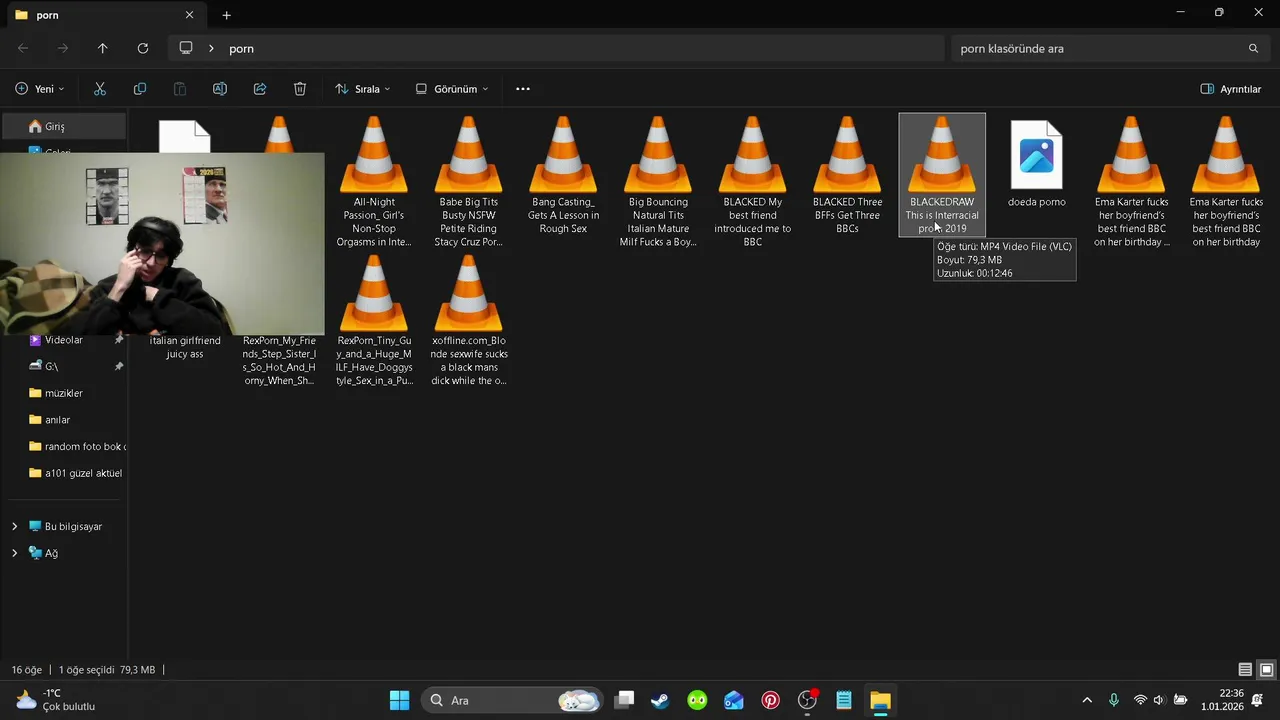Open Pinterest from the taskbar
The width and height of the screenshot is (1280, 720).
tap(770, 700)
